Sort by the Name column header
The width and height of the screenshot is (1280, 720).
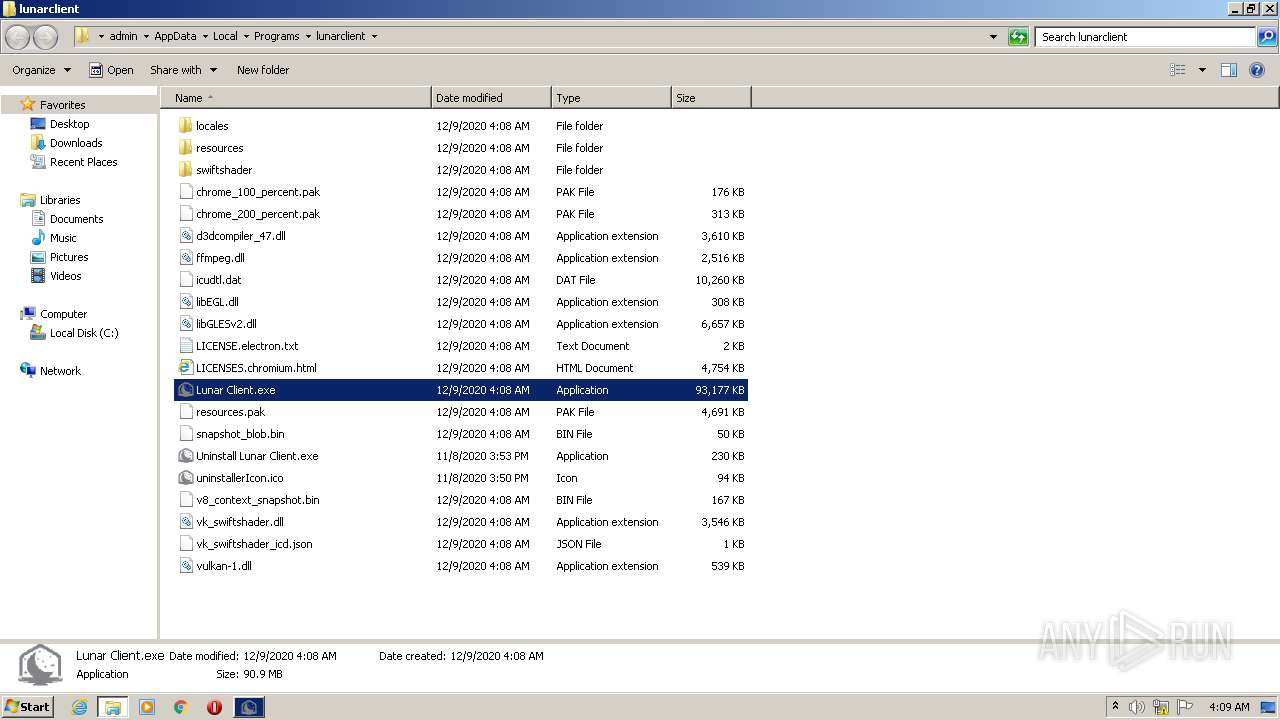295,98
